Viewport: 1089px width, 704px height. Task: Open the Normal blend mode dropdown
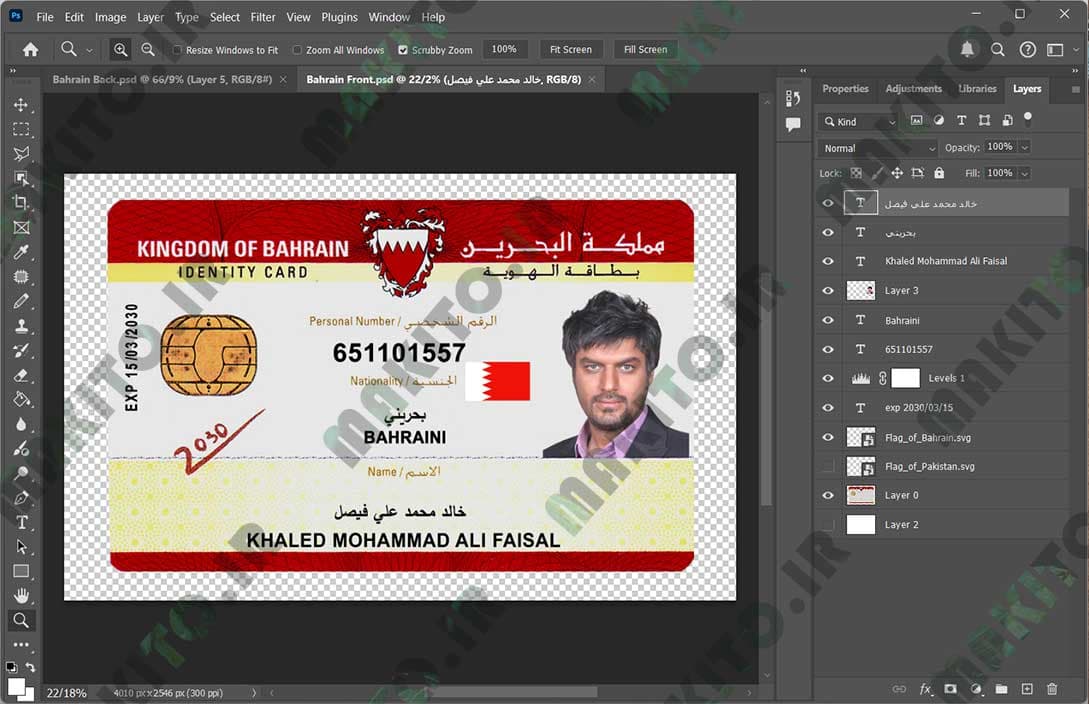tap(879, 148)
